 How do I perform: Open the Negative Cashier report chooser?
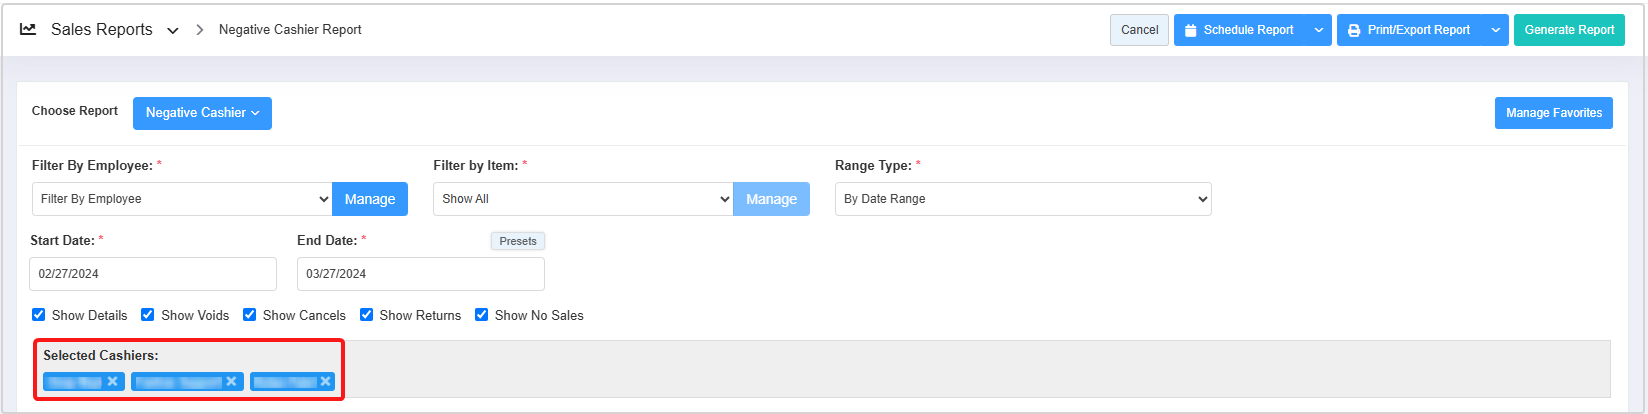202,113
